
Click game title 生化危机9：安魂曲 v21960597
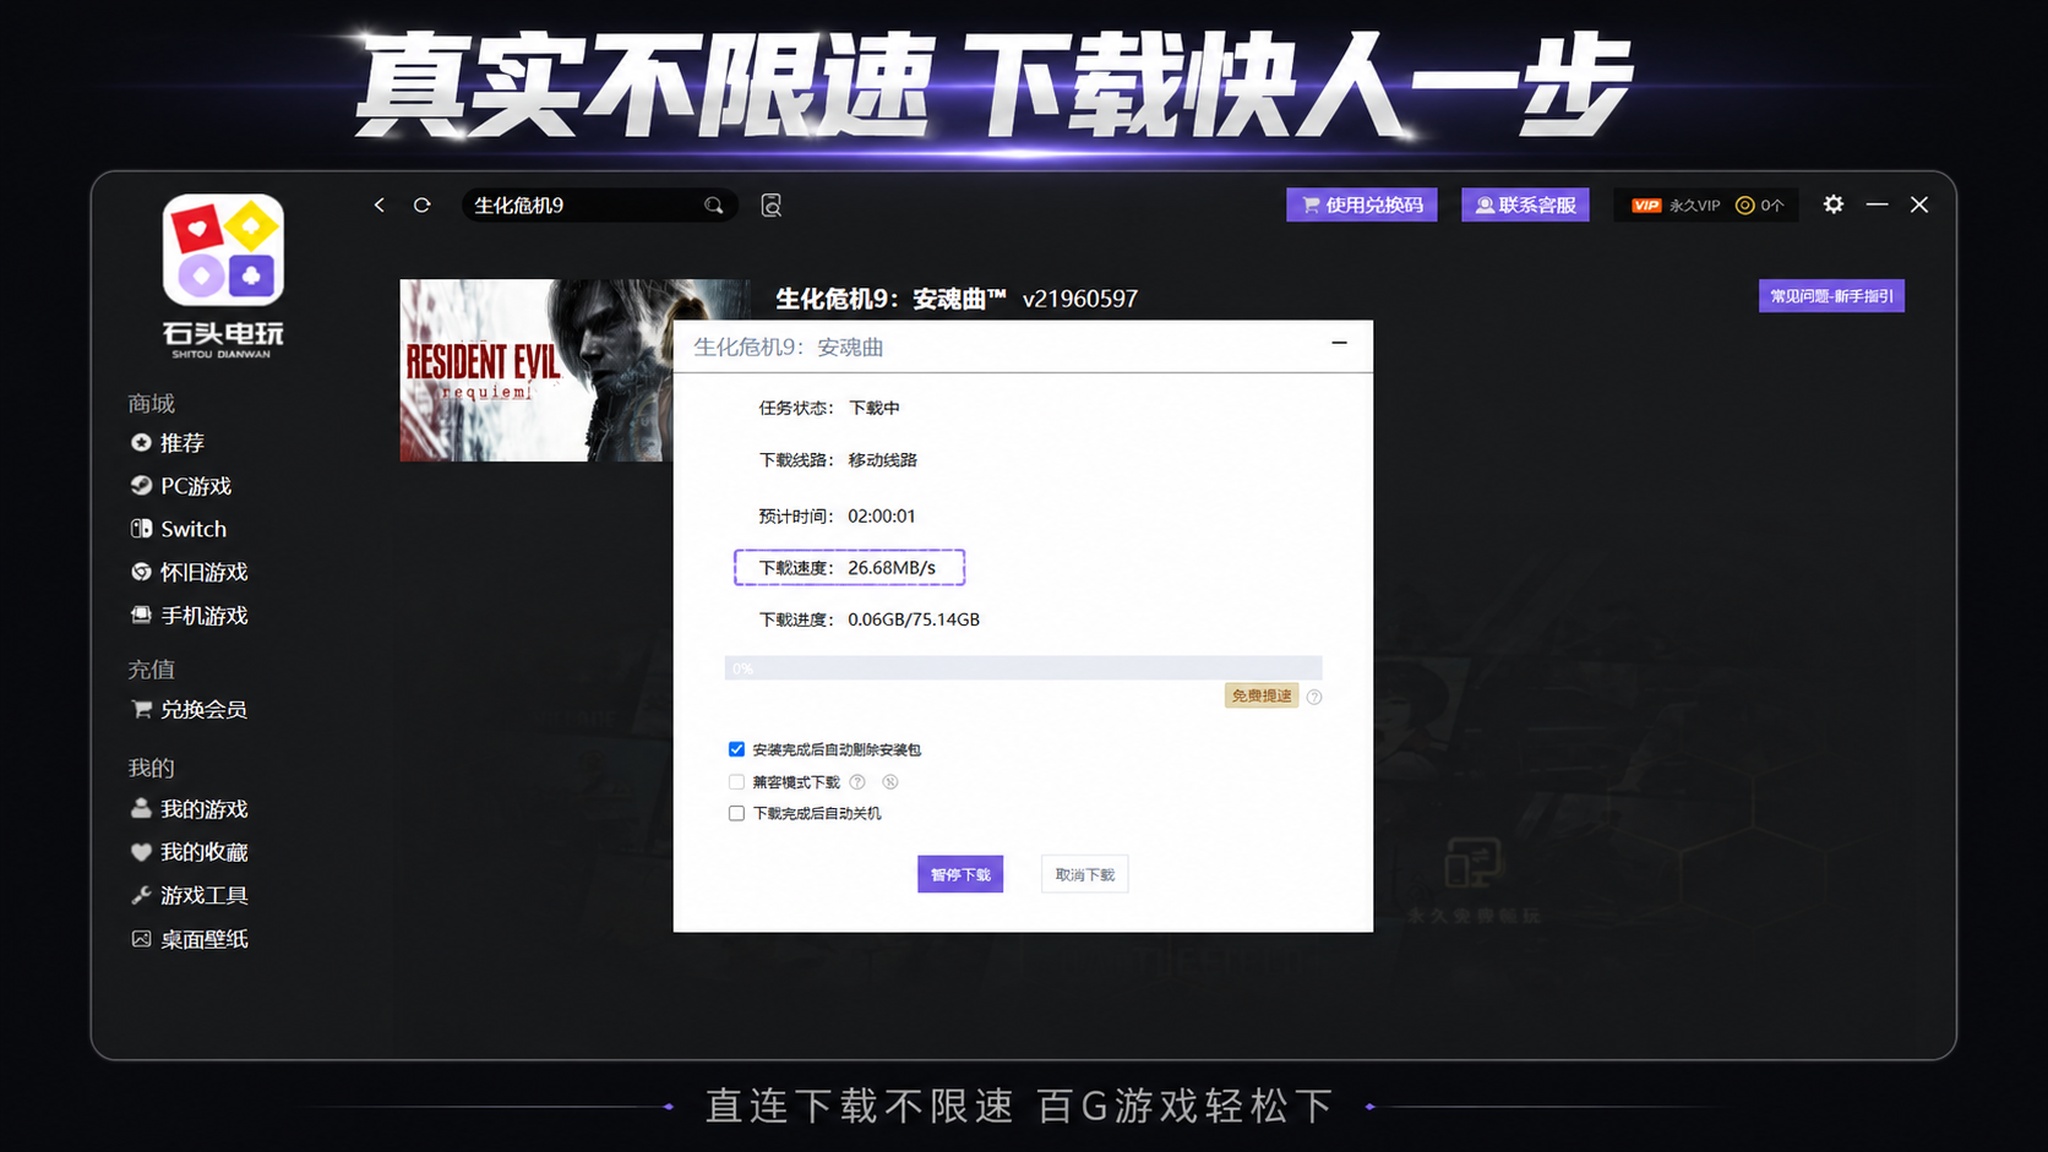[957, 298]
